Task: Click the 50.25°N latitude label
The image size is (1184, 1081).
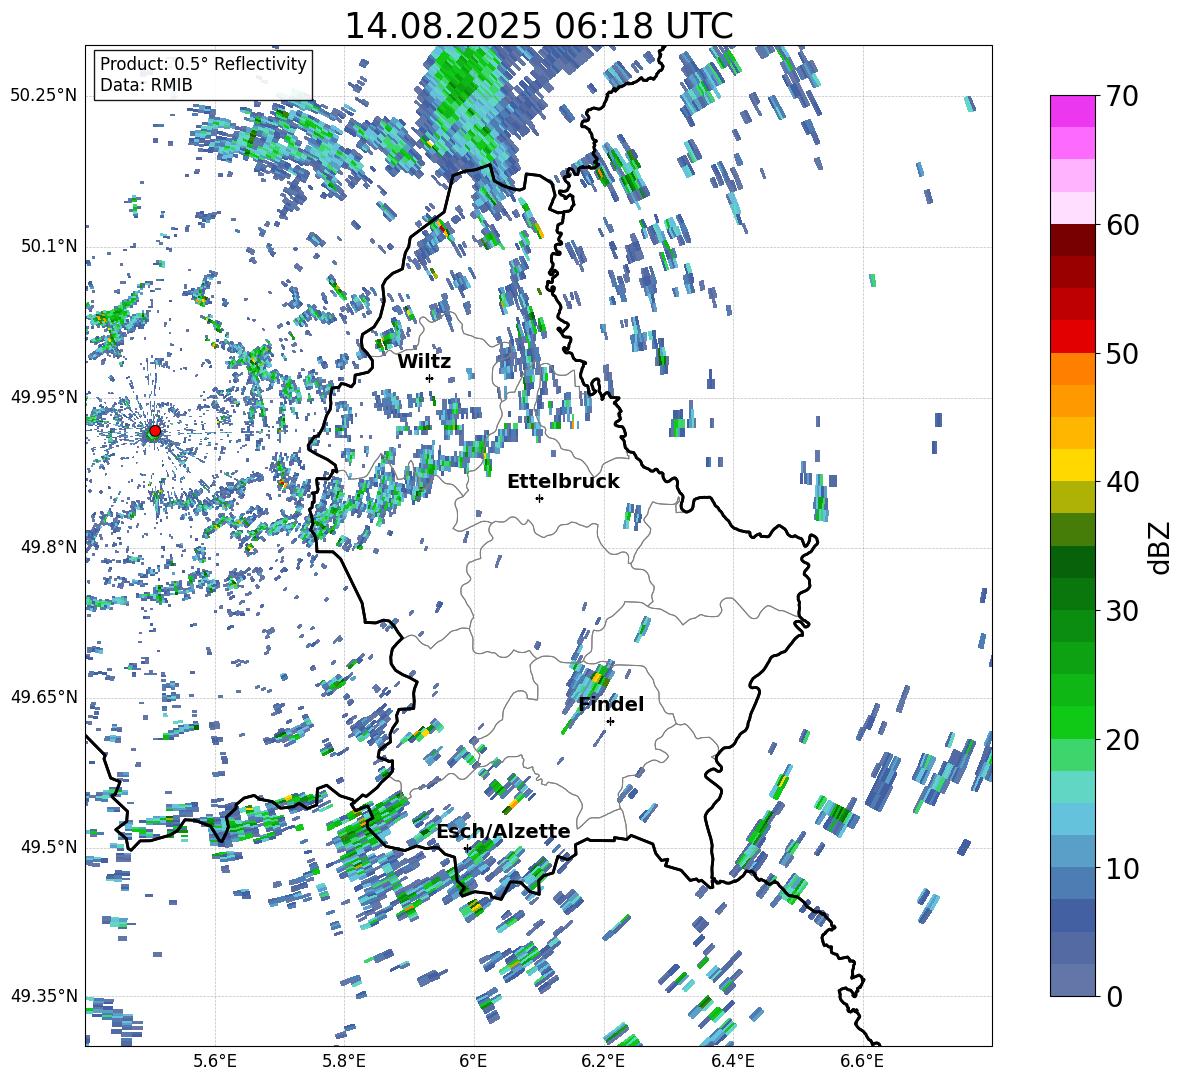Action: coord(44,96)
